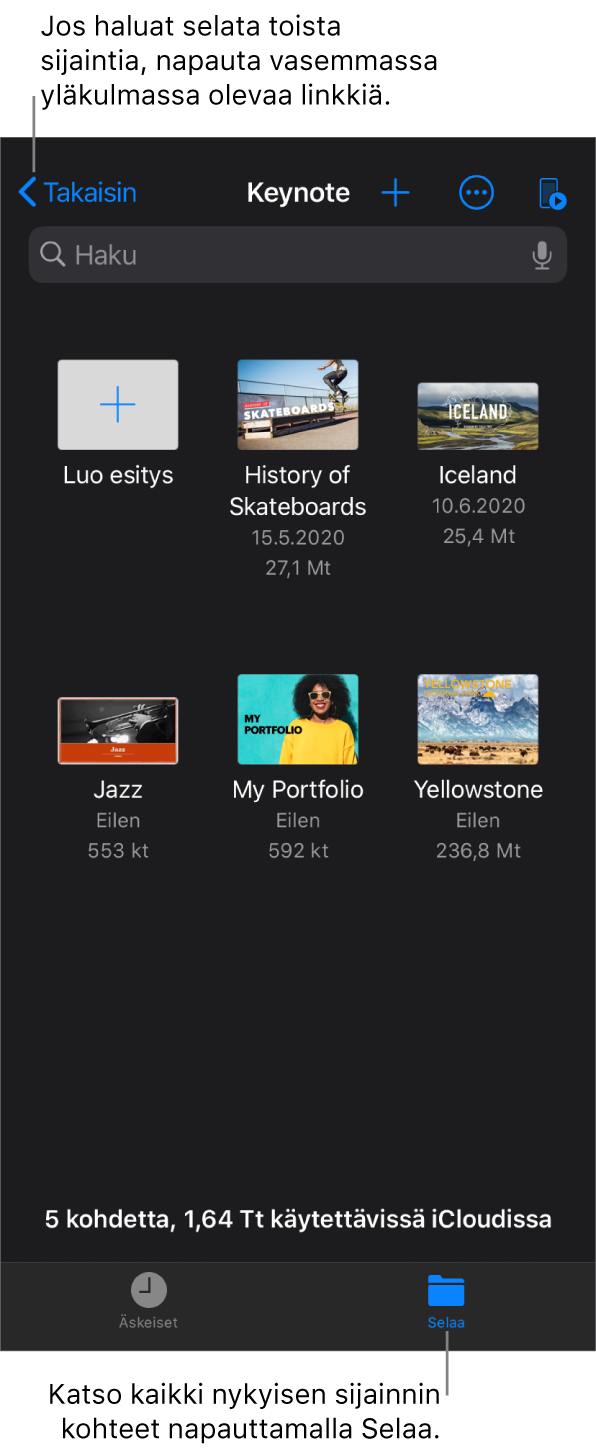Tap the Keynote remote play icon
596x1455 pixels.
click(x=552, y=193)
